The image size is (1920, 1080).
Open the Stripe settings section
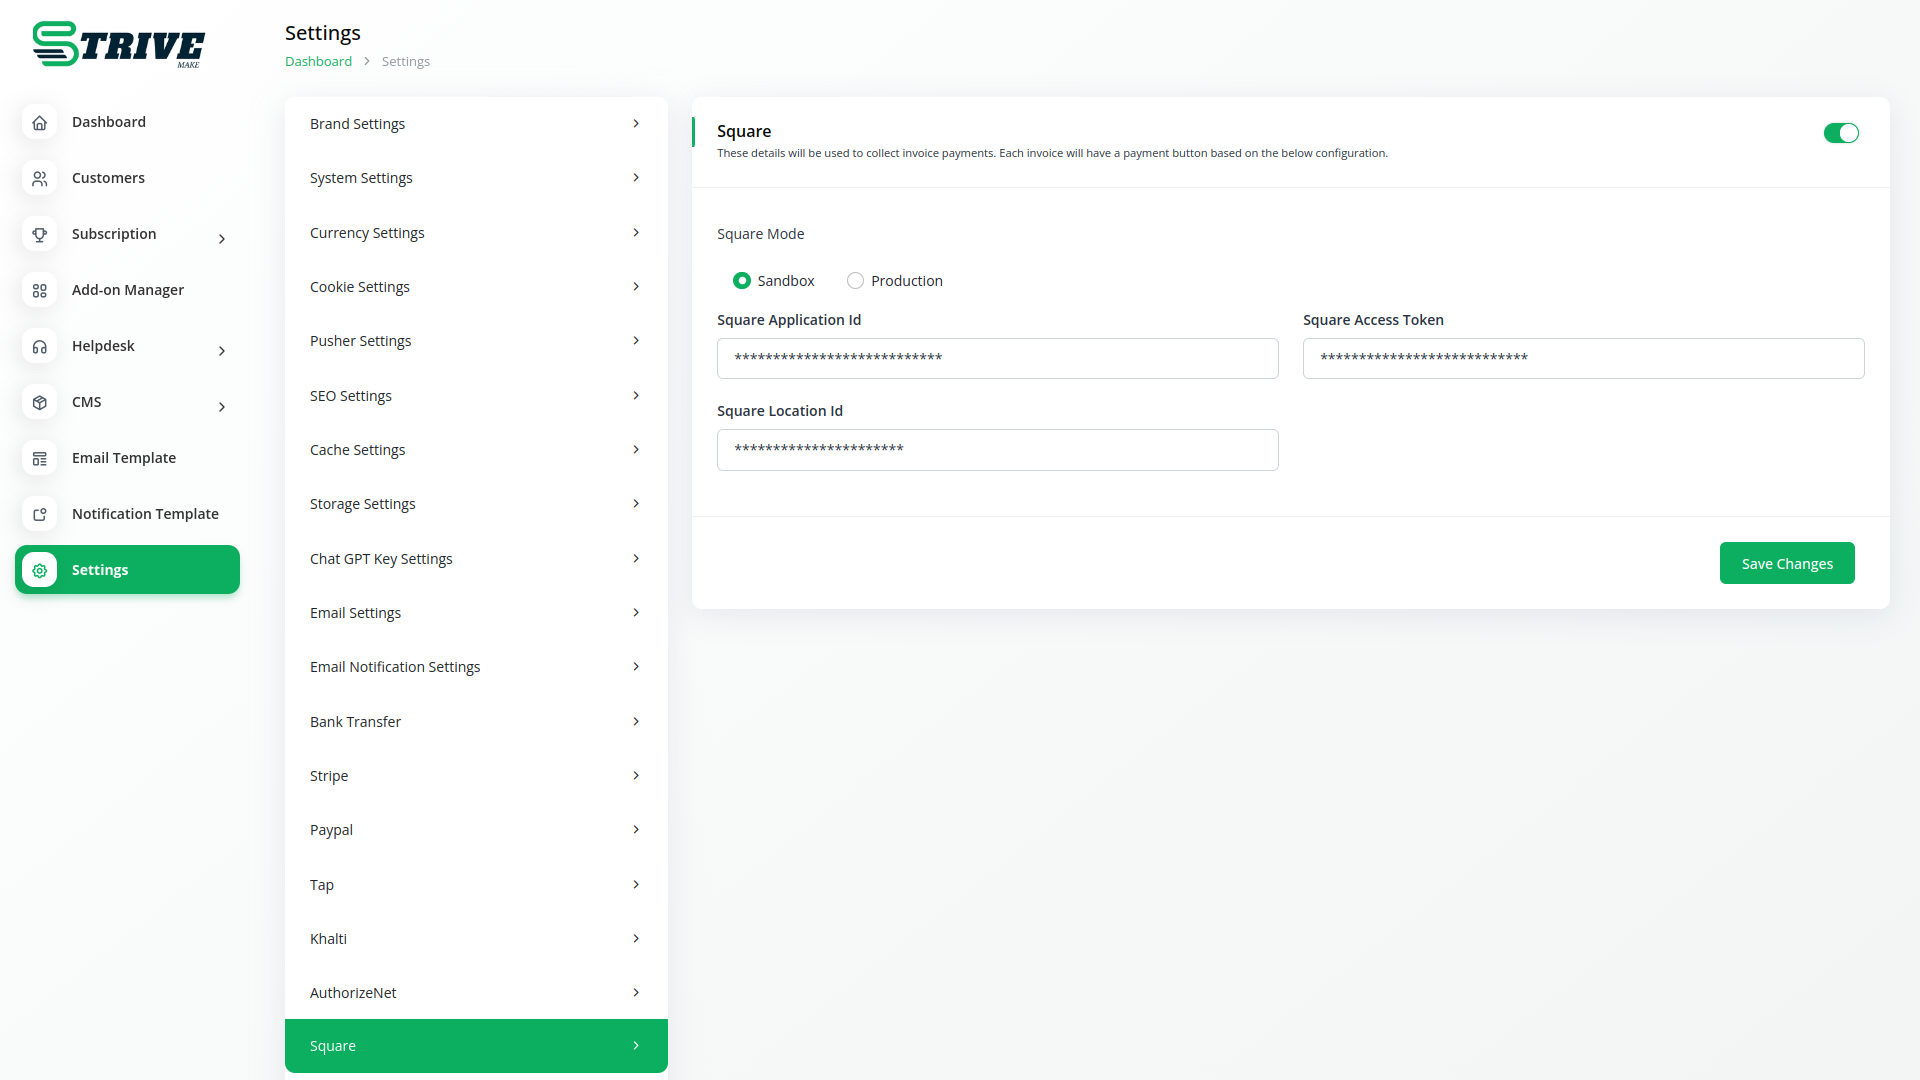pos(476,776)
